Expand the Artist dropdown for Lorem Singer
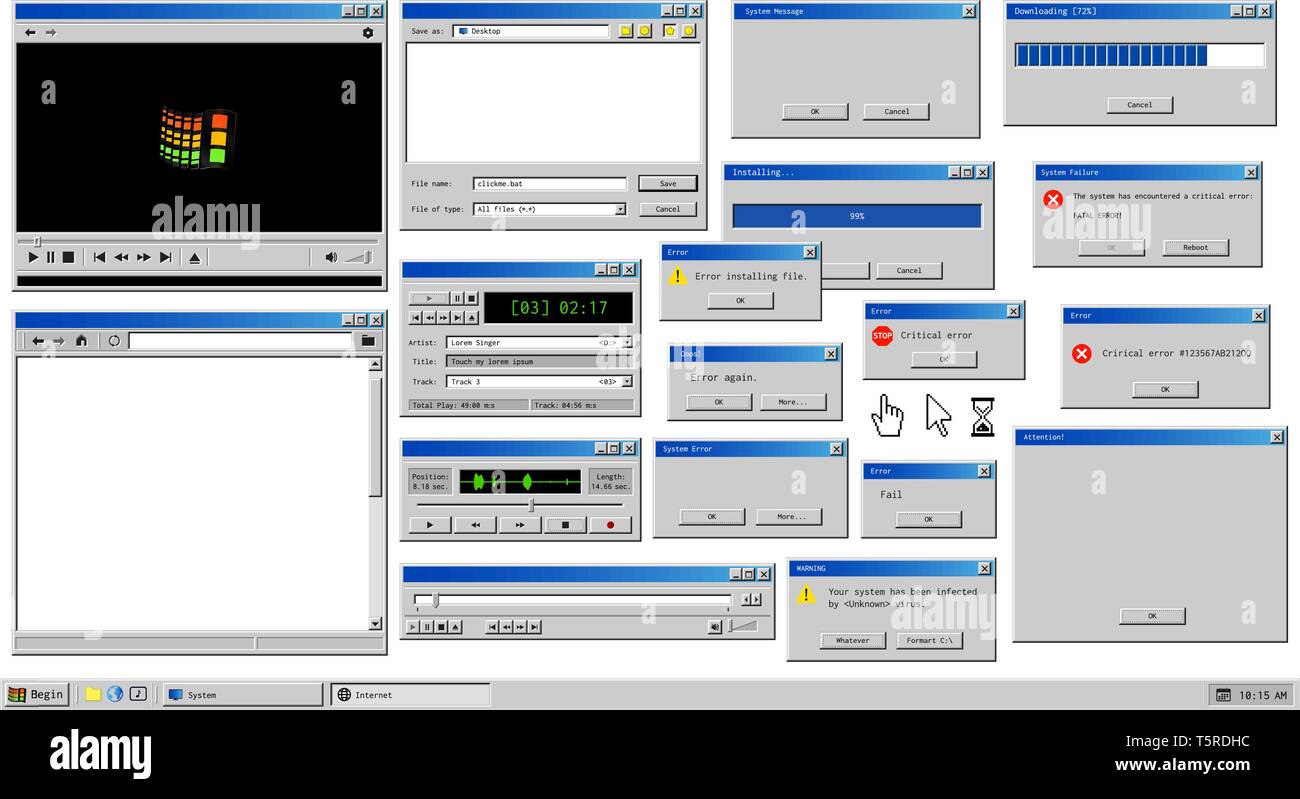 (627, 342)
